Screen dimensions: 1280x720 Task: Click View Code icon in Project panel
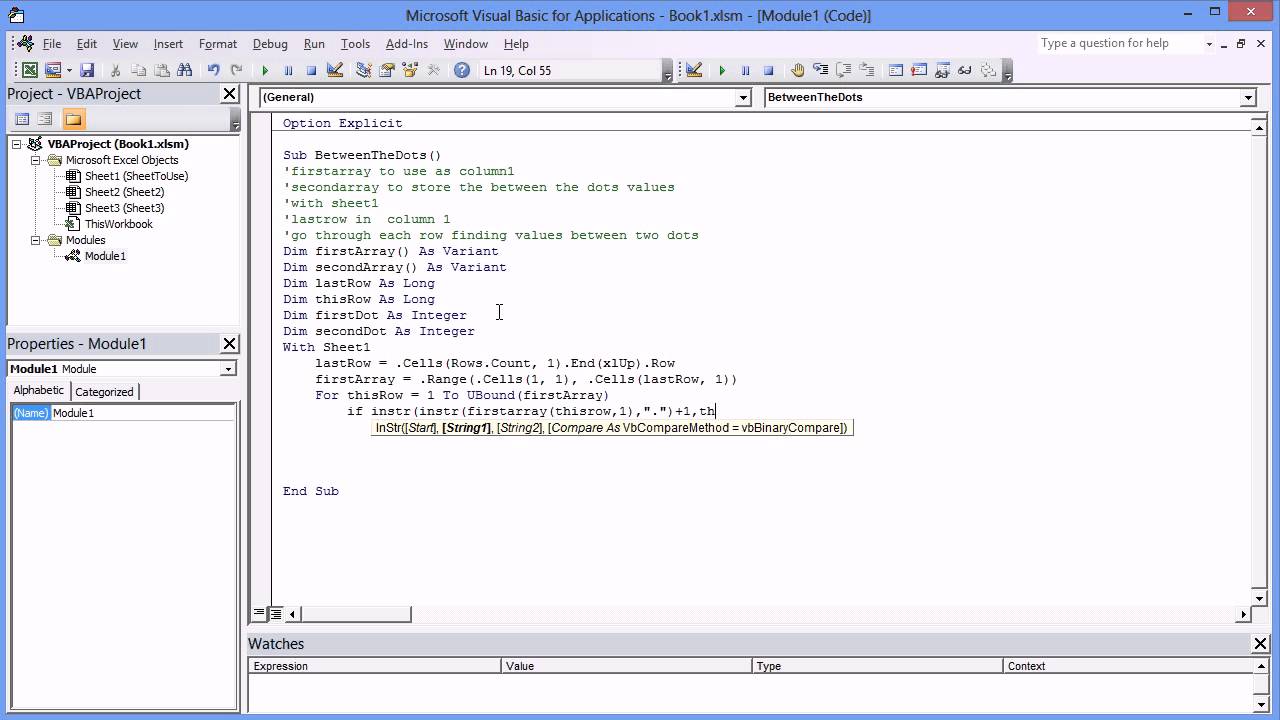[x=21, y=119]
